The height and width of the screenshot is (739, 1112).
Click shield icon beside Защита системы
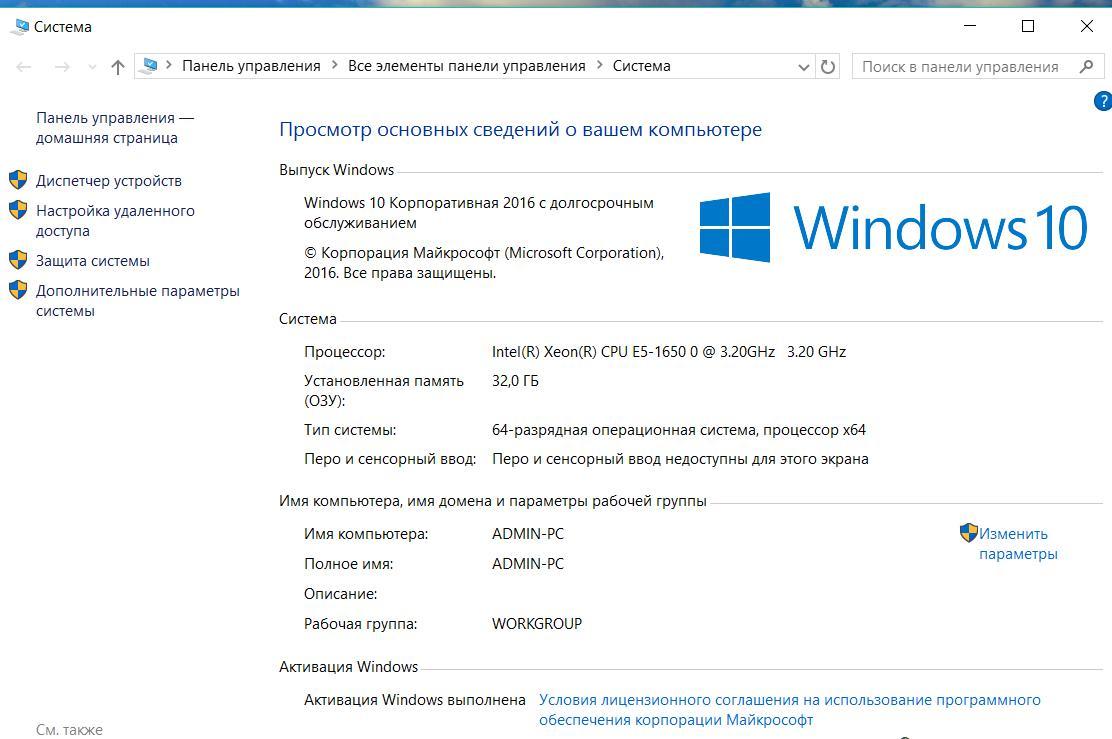(x=18, y=260)
